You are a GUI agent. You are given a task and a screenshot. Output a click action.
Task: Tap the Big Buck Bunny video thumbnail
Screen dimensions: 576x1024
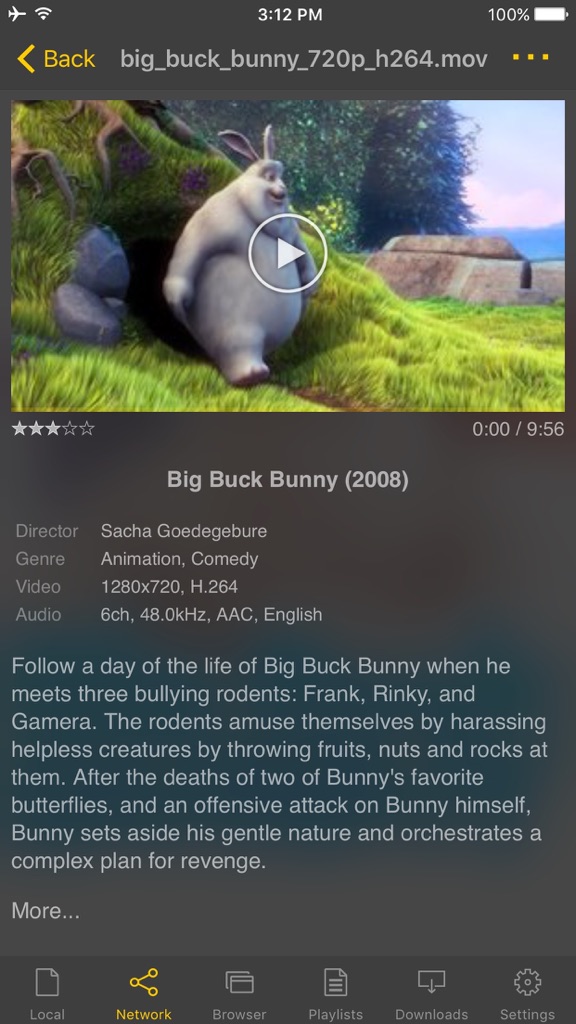[287, 255]
